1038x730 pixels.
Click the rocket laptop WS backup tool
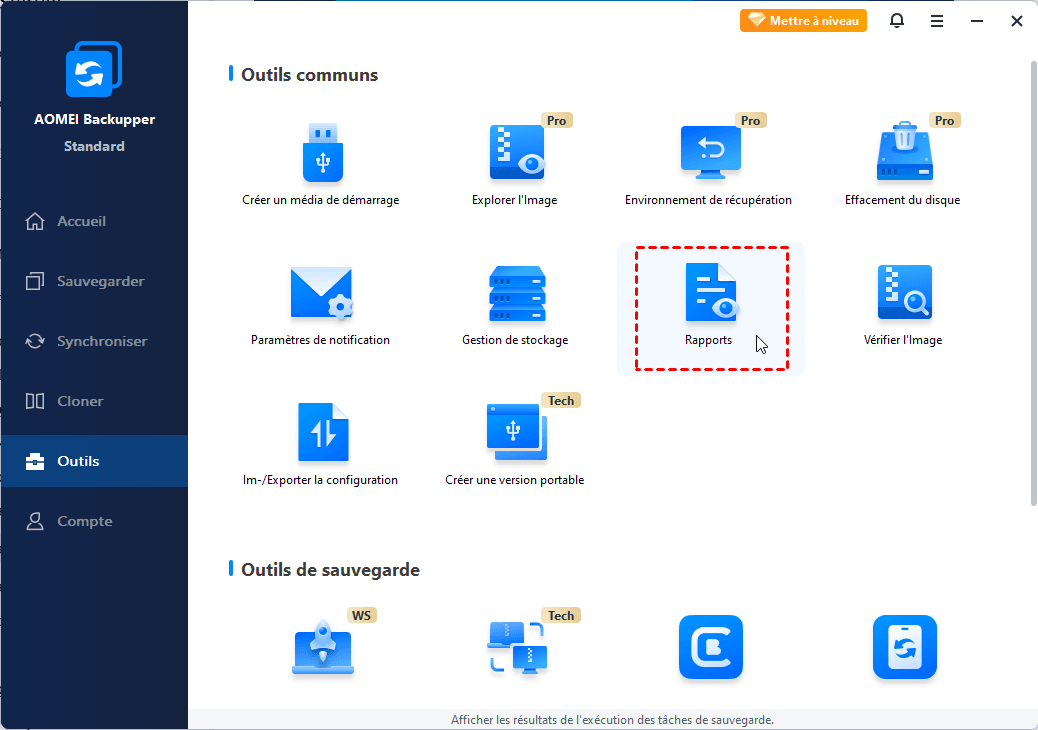pyautogui.click(x=323, y=647)
